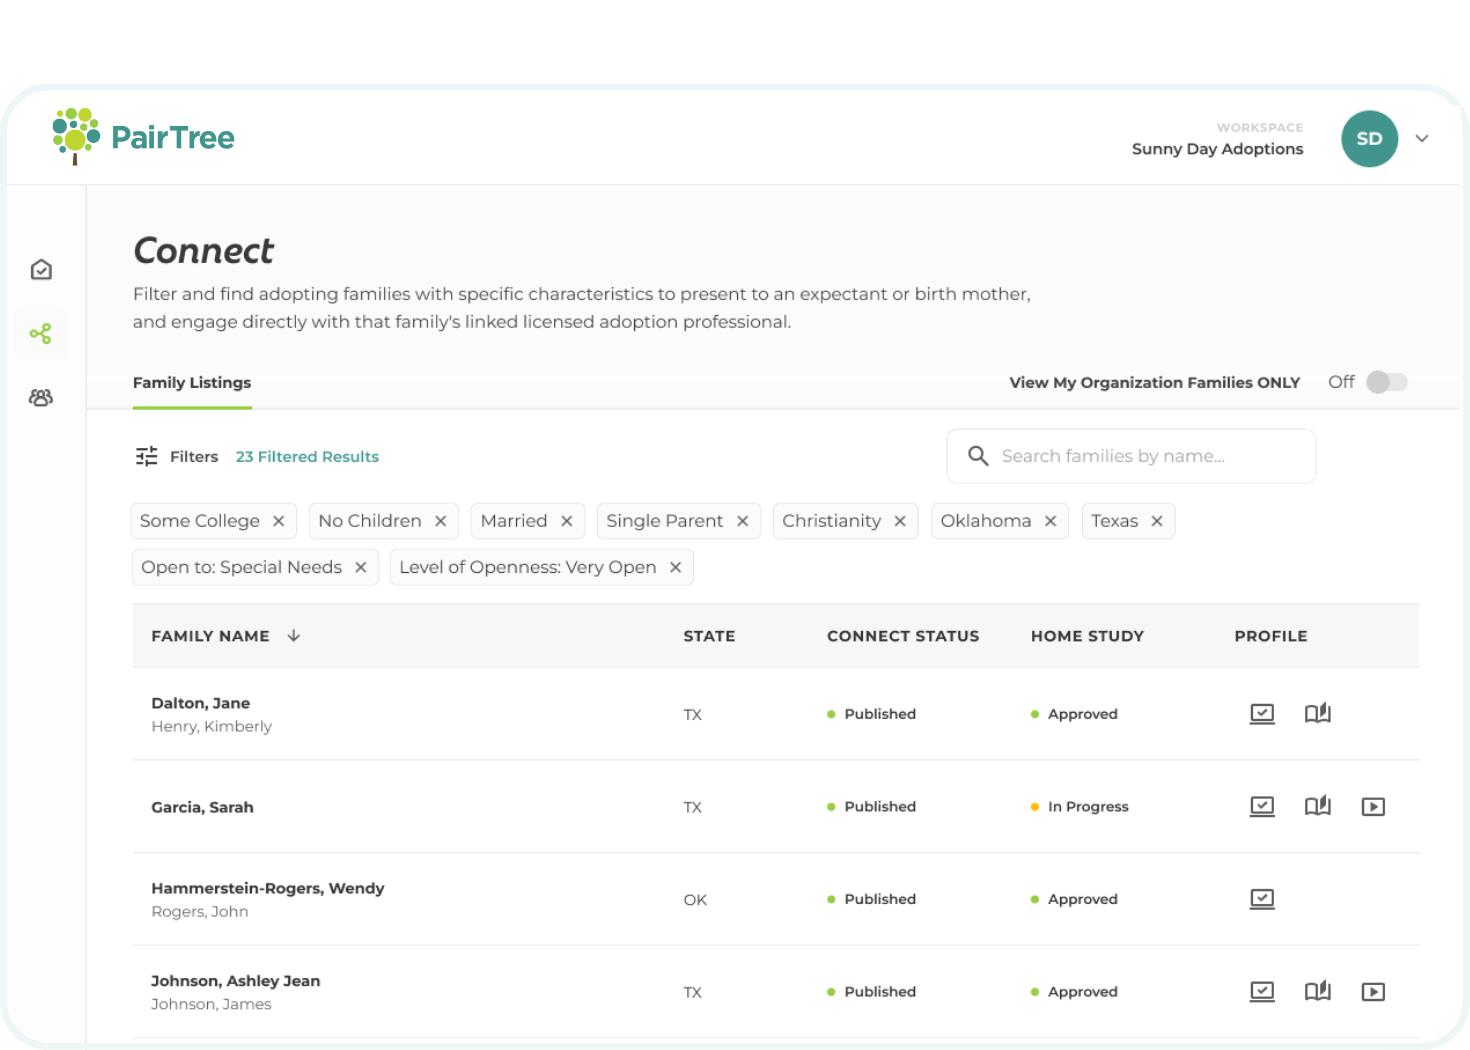
Task: Open Garcia, Sarah's profile book icon
Action: click(1317, 807)
